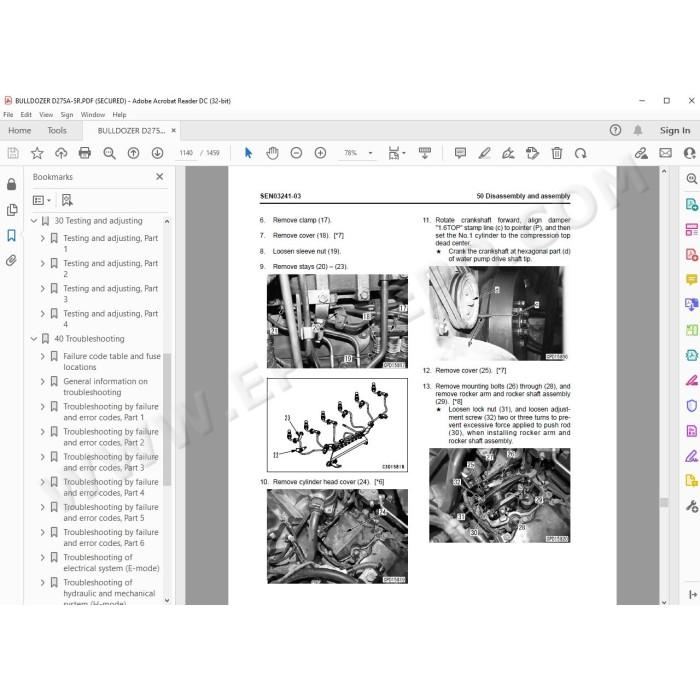Open the Attachments paperclip panel

pyautogui.click(x=12, y=260)
